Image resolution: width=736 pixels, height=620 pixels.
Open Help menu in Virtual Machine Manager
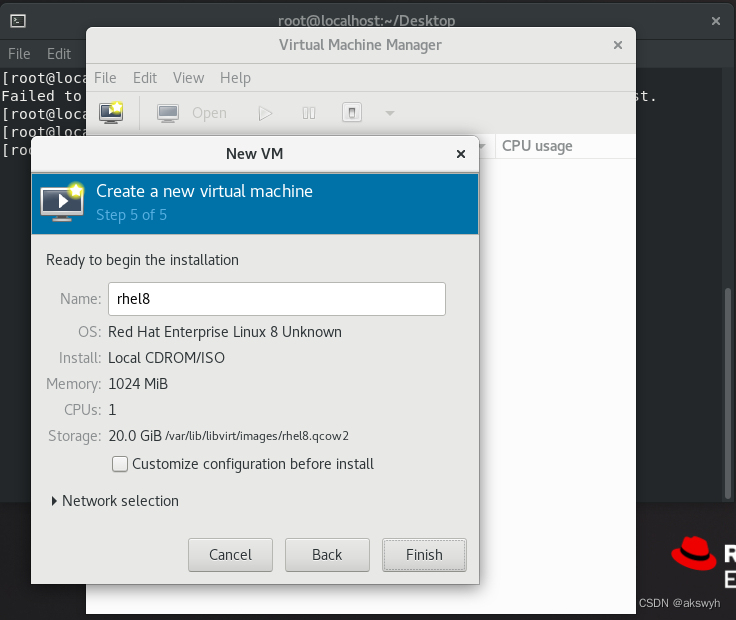click(x=235, y=78)
